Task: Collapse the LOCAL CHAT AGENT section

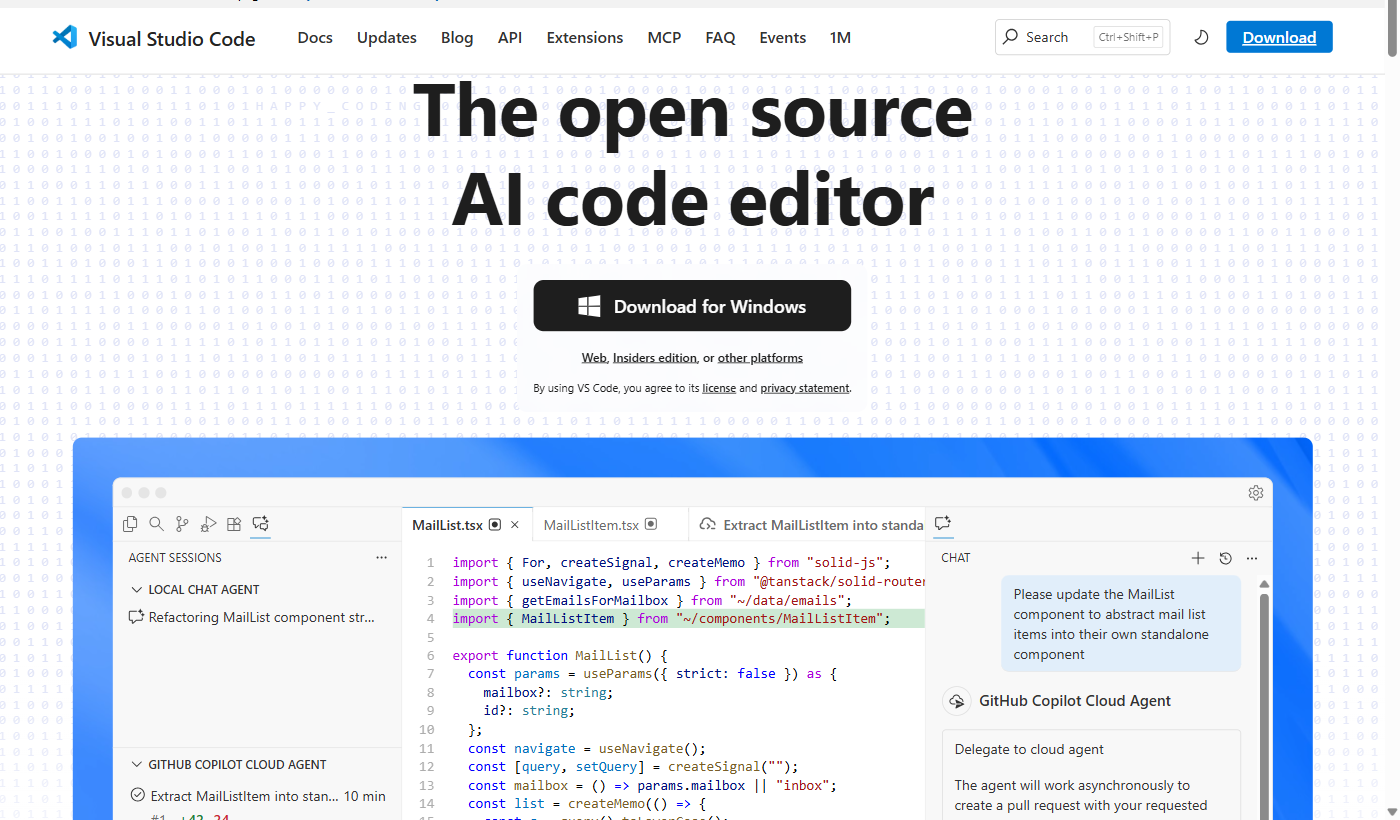Action: 138,589
